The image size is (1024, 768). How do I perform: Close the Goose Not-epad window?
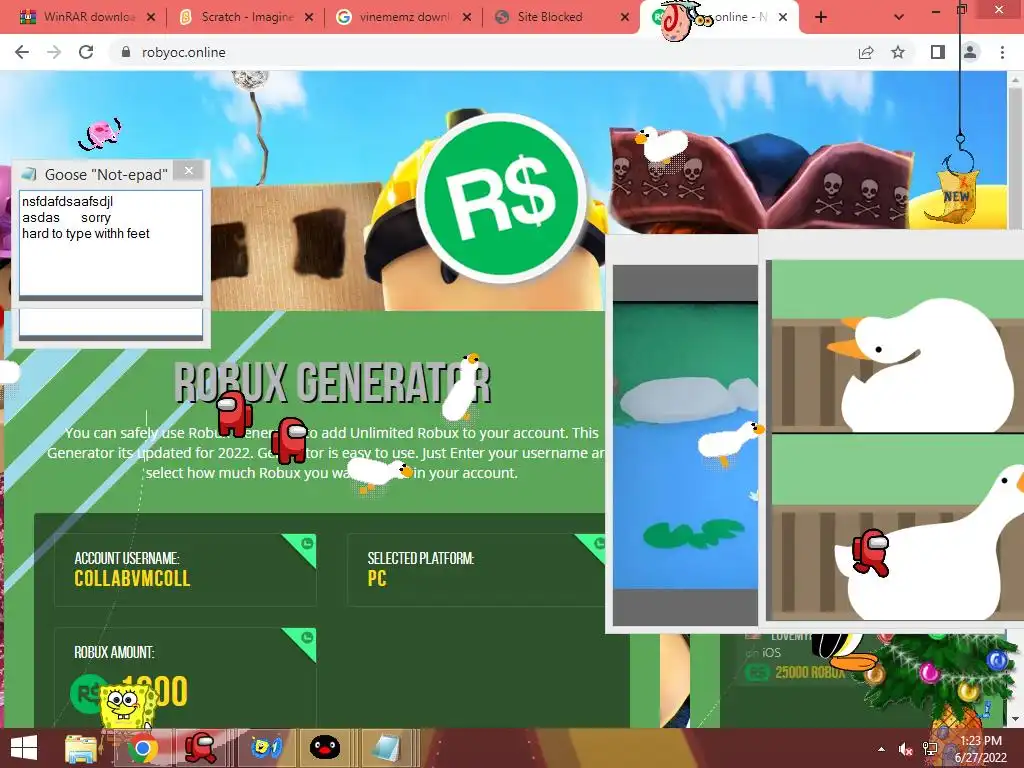coord(189,171)
